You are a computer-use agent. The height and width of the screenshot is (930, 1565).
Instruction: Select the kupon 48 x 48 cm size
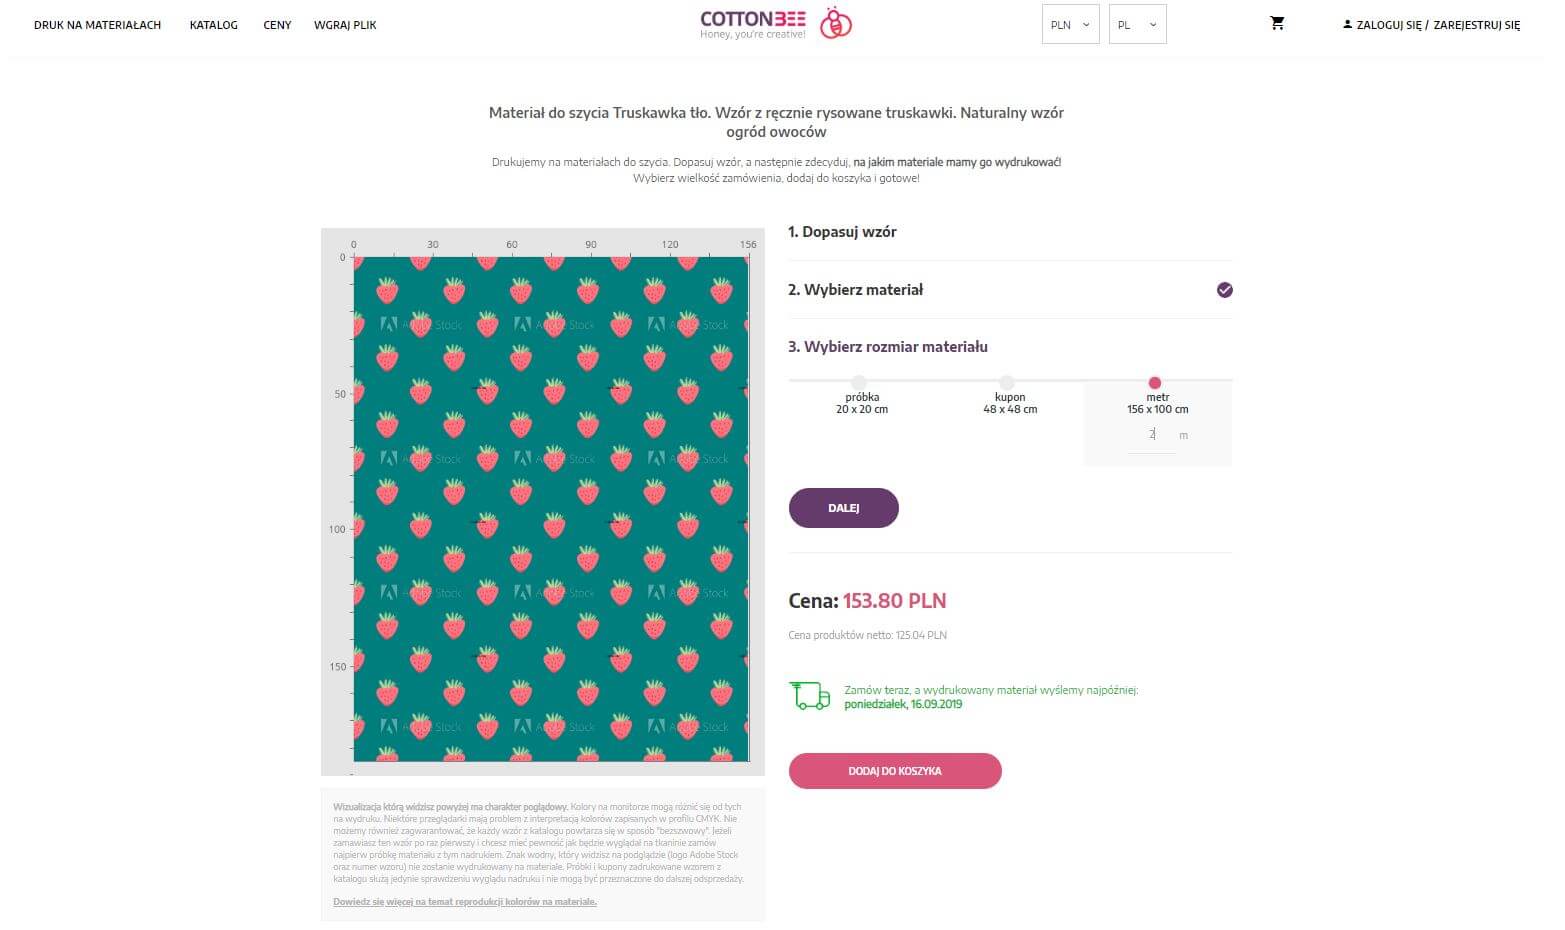(1008, 382)
